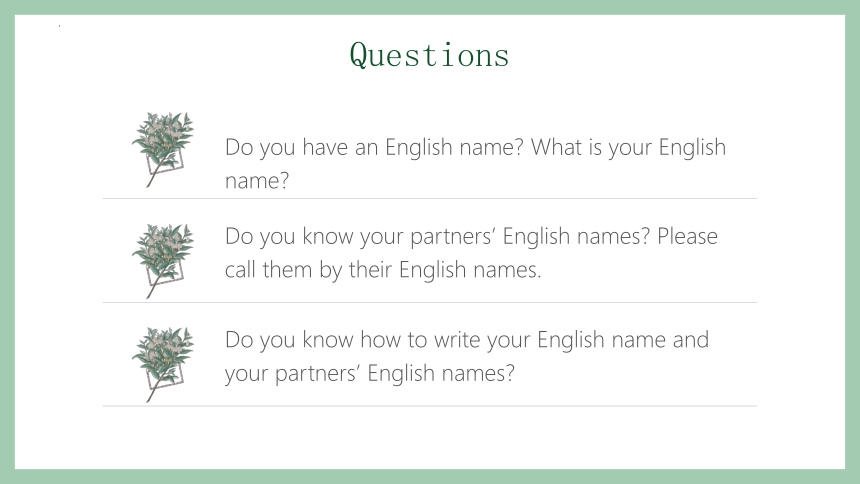
Task: Select the divider line below the third question
Action: [x=429, y=406]
